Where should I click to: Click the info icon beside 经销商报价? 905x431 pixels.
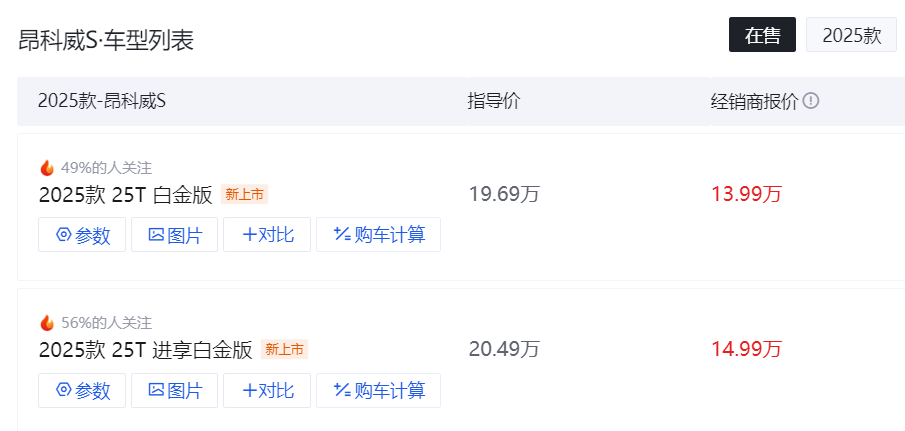[811, 102]
